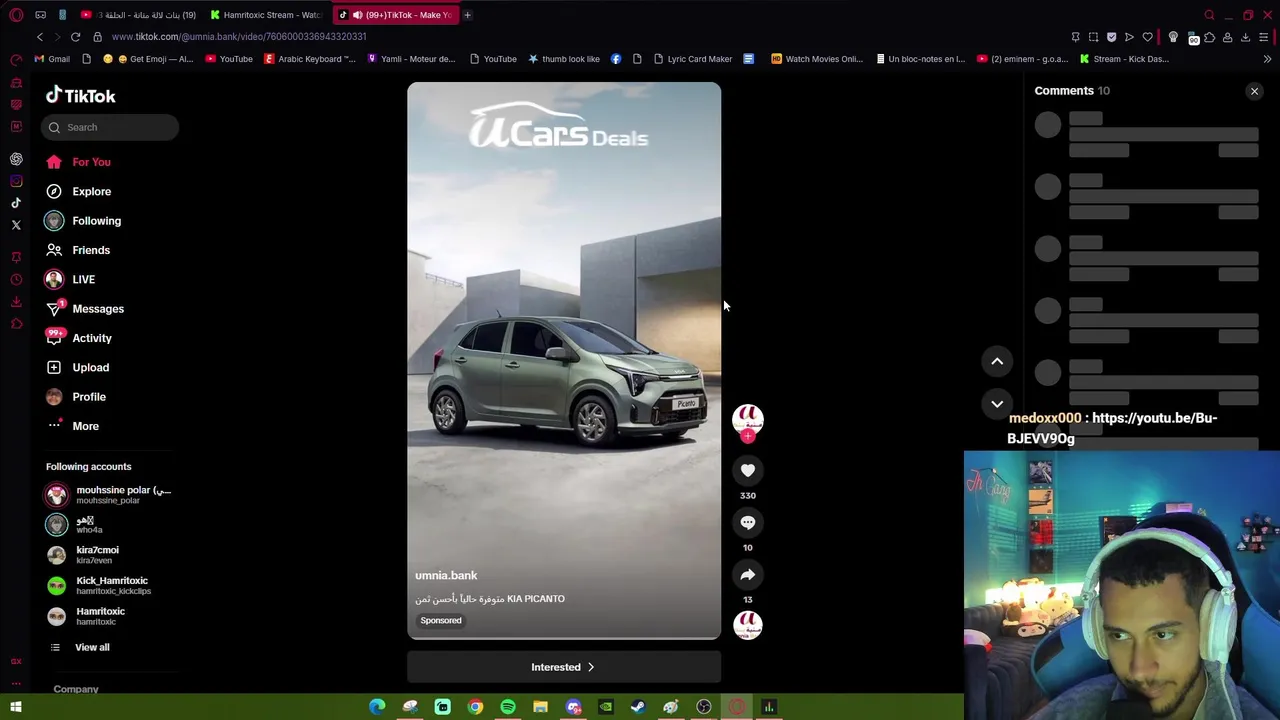Open File Explorer from the taskbar

pos(540,707)
